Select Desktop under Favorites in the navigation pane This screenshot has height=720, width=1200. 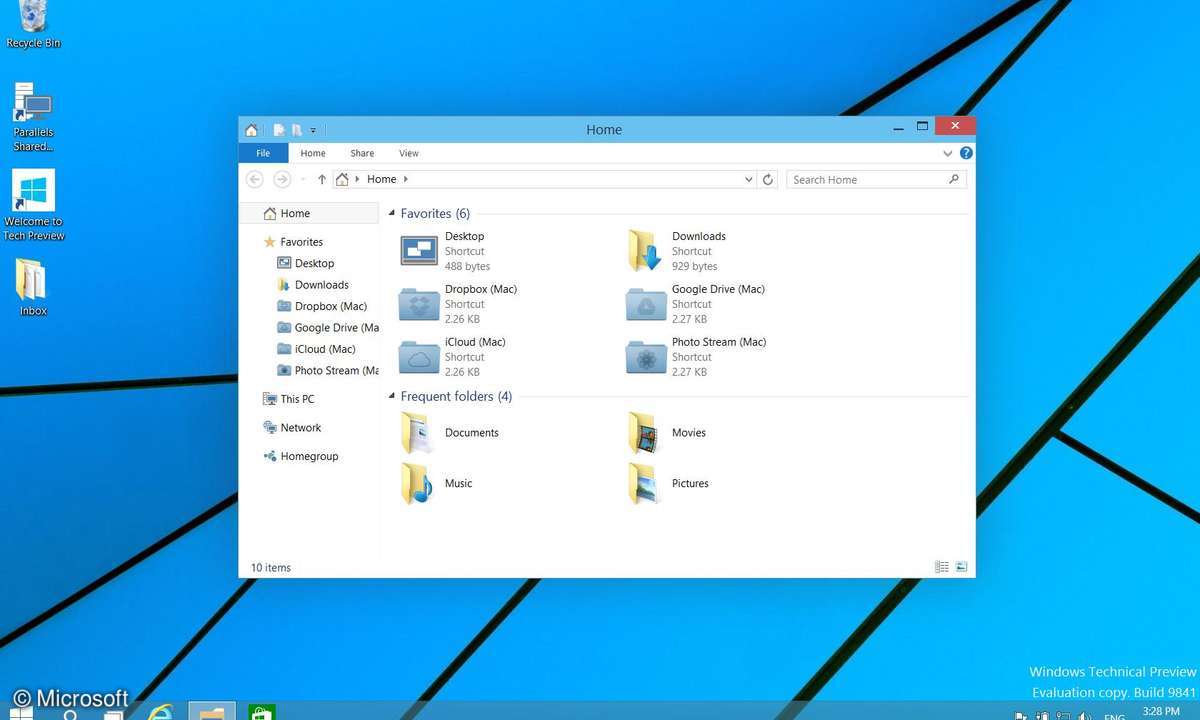(x=306, y=263)
